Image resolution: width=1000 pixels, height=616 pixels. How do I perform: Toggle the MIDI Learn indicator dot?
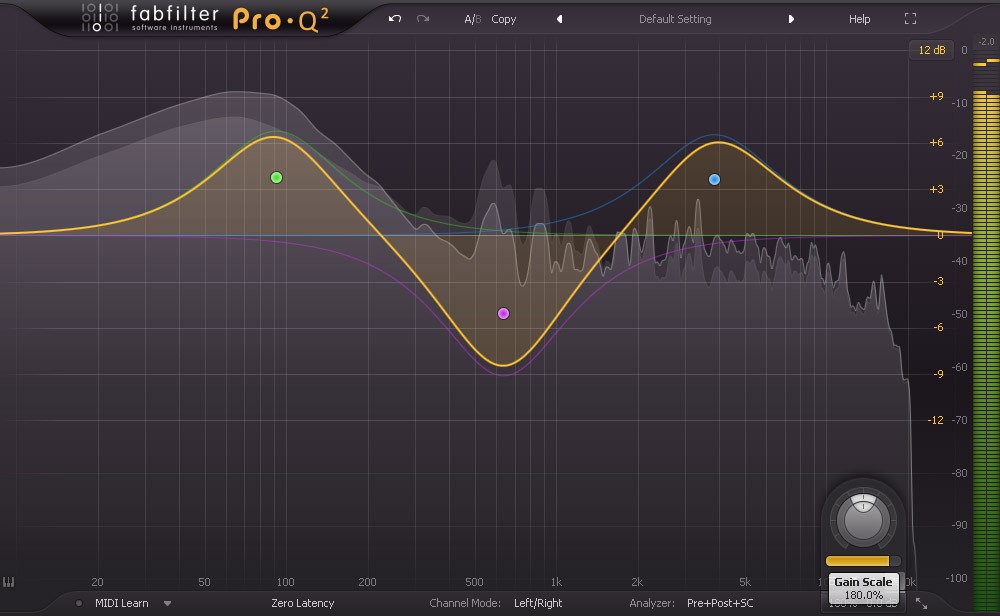coord(78,603)
